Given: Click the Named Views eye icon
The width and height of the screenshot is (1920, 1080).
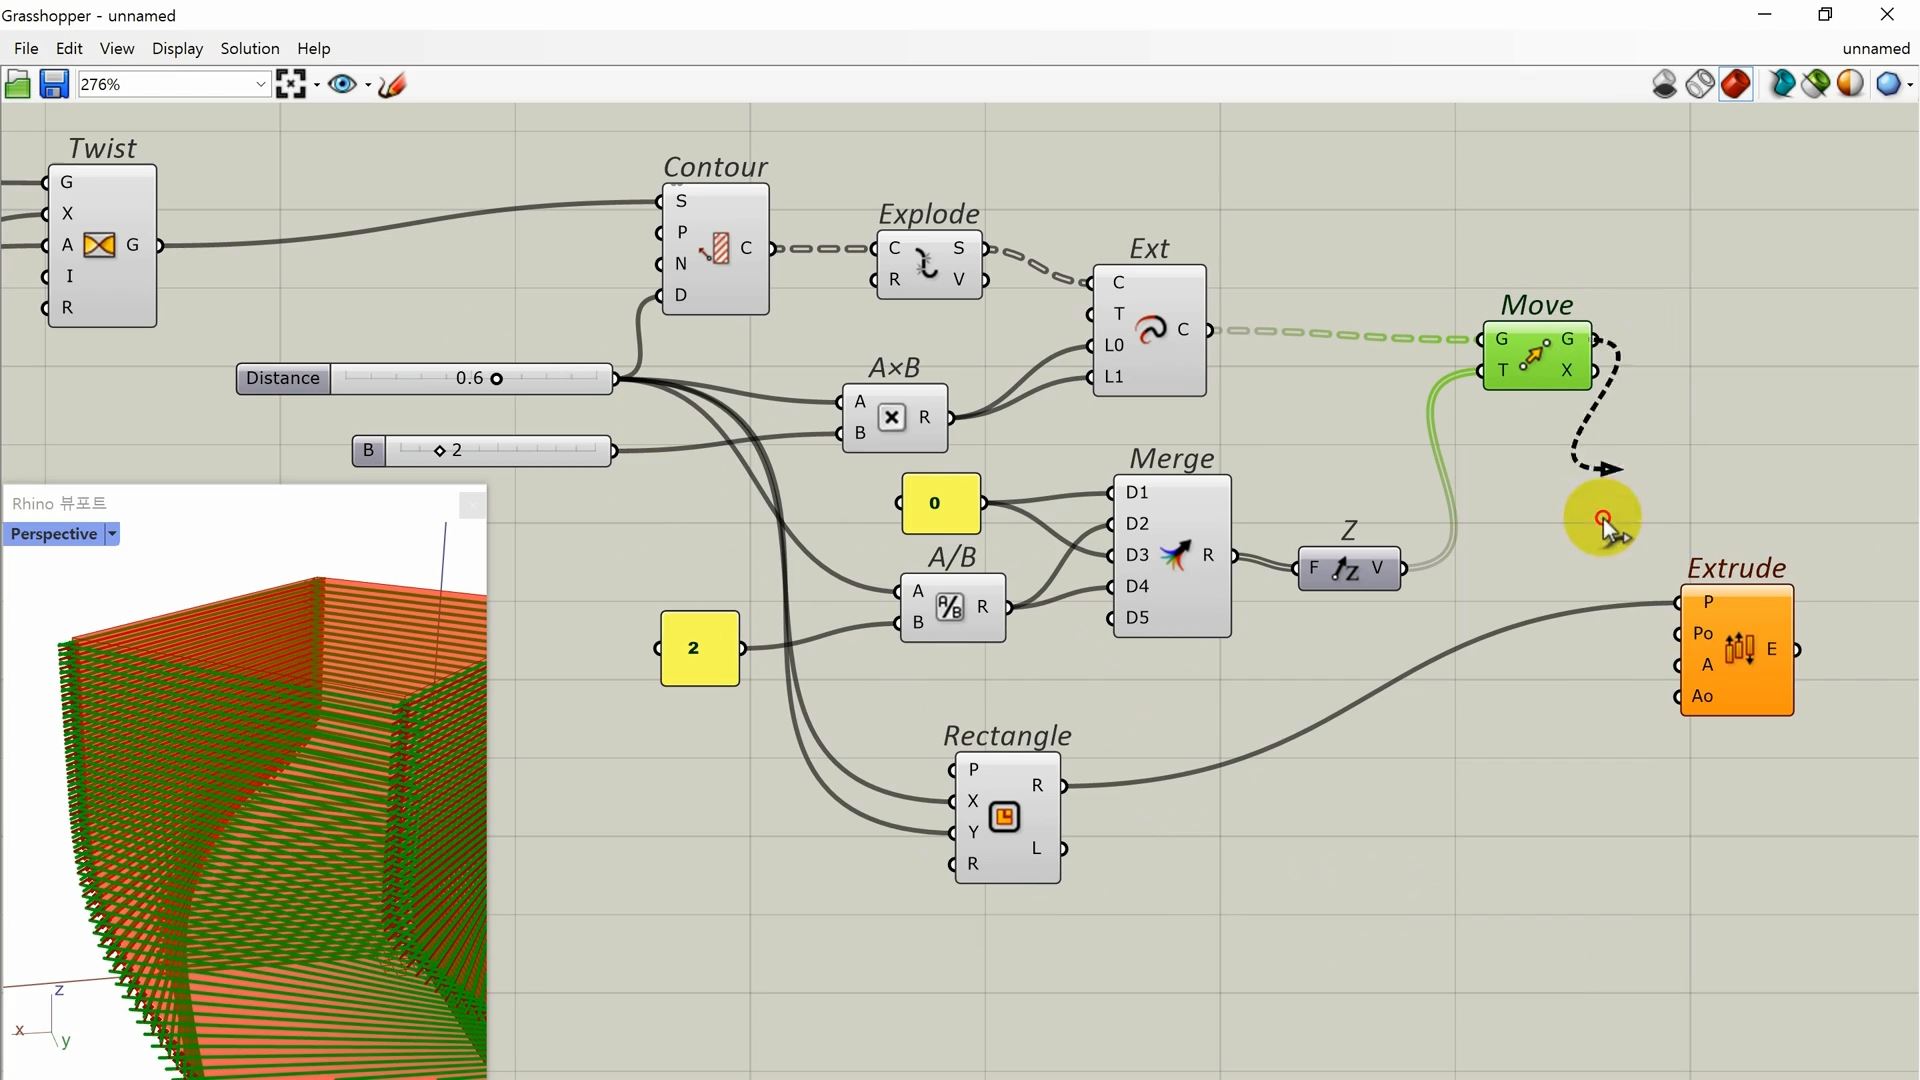Looking at the screenshot, I should click(343, 84).
